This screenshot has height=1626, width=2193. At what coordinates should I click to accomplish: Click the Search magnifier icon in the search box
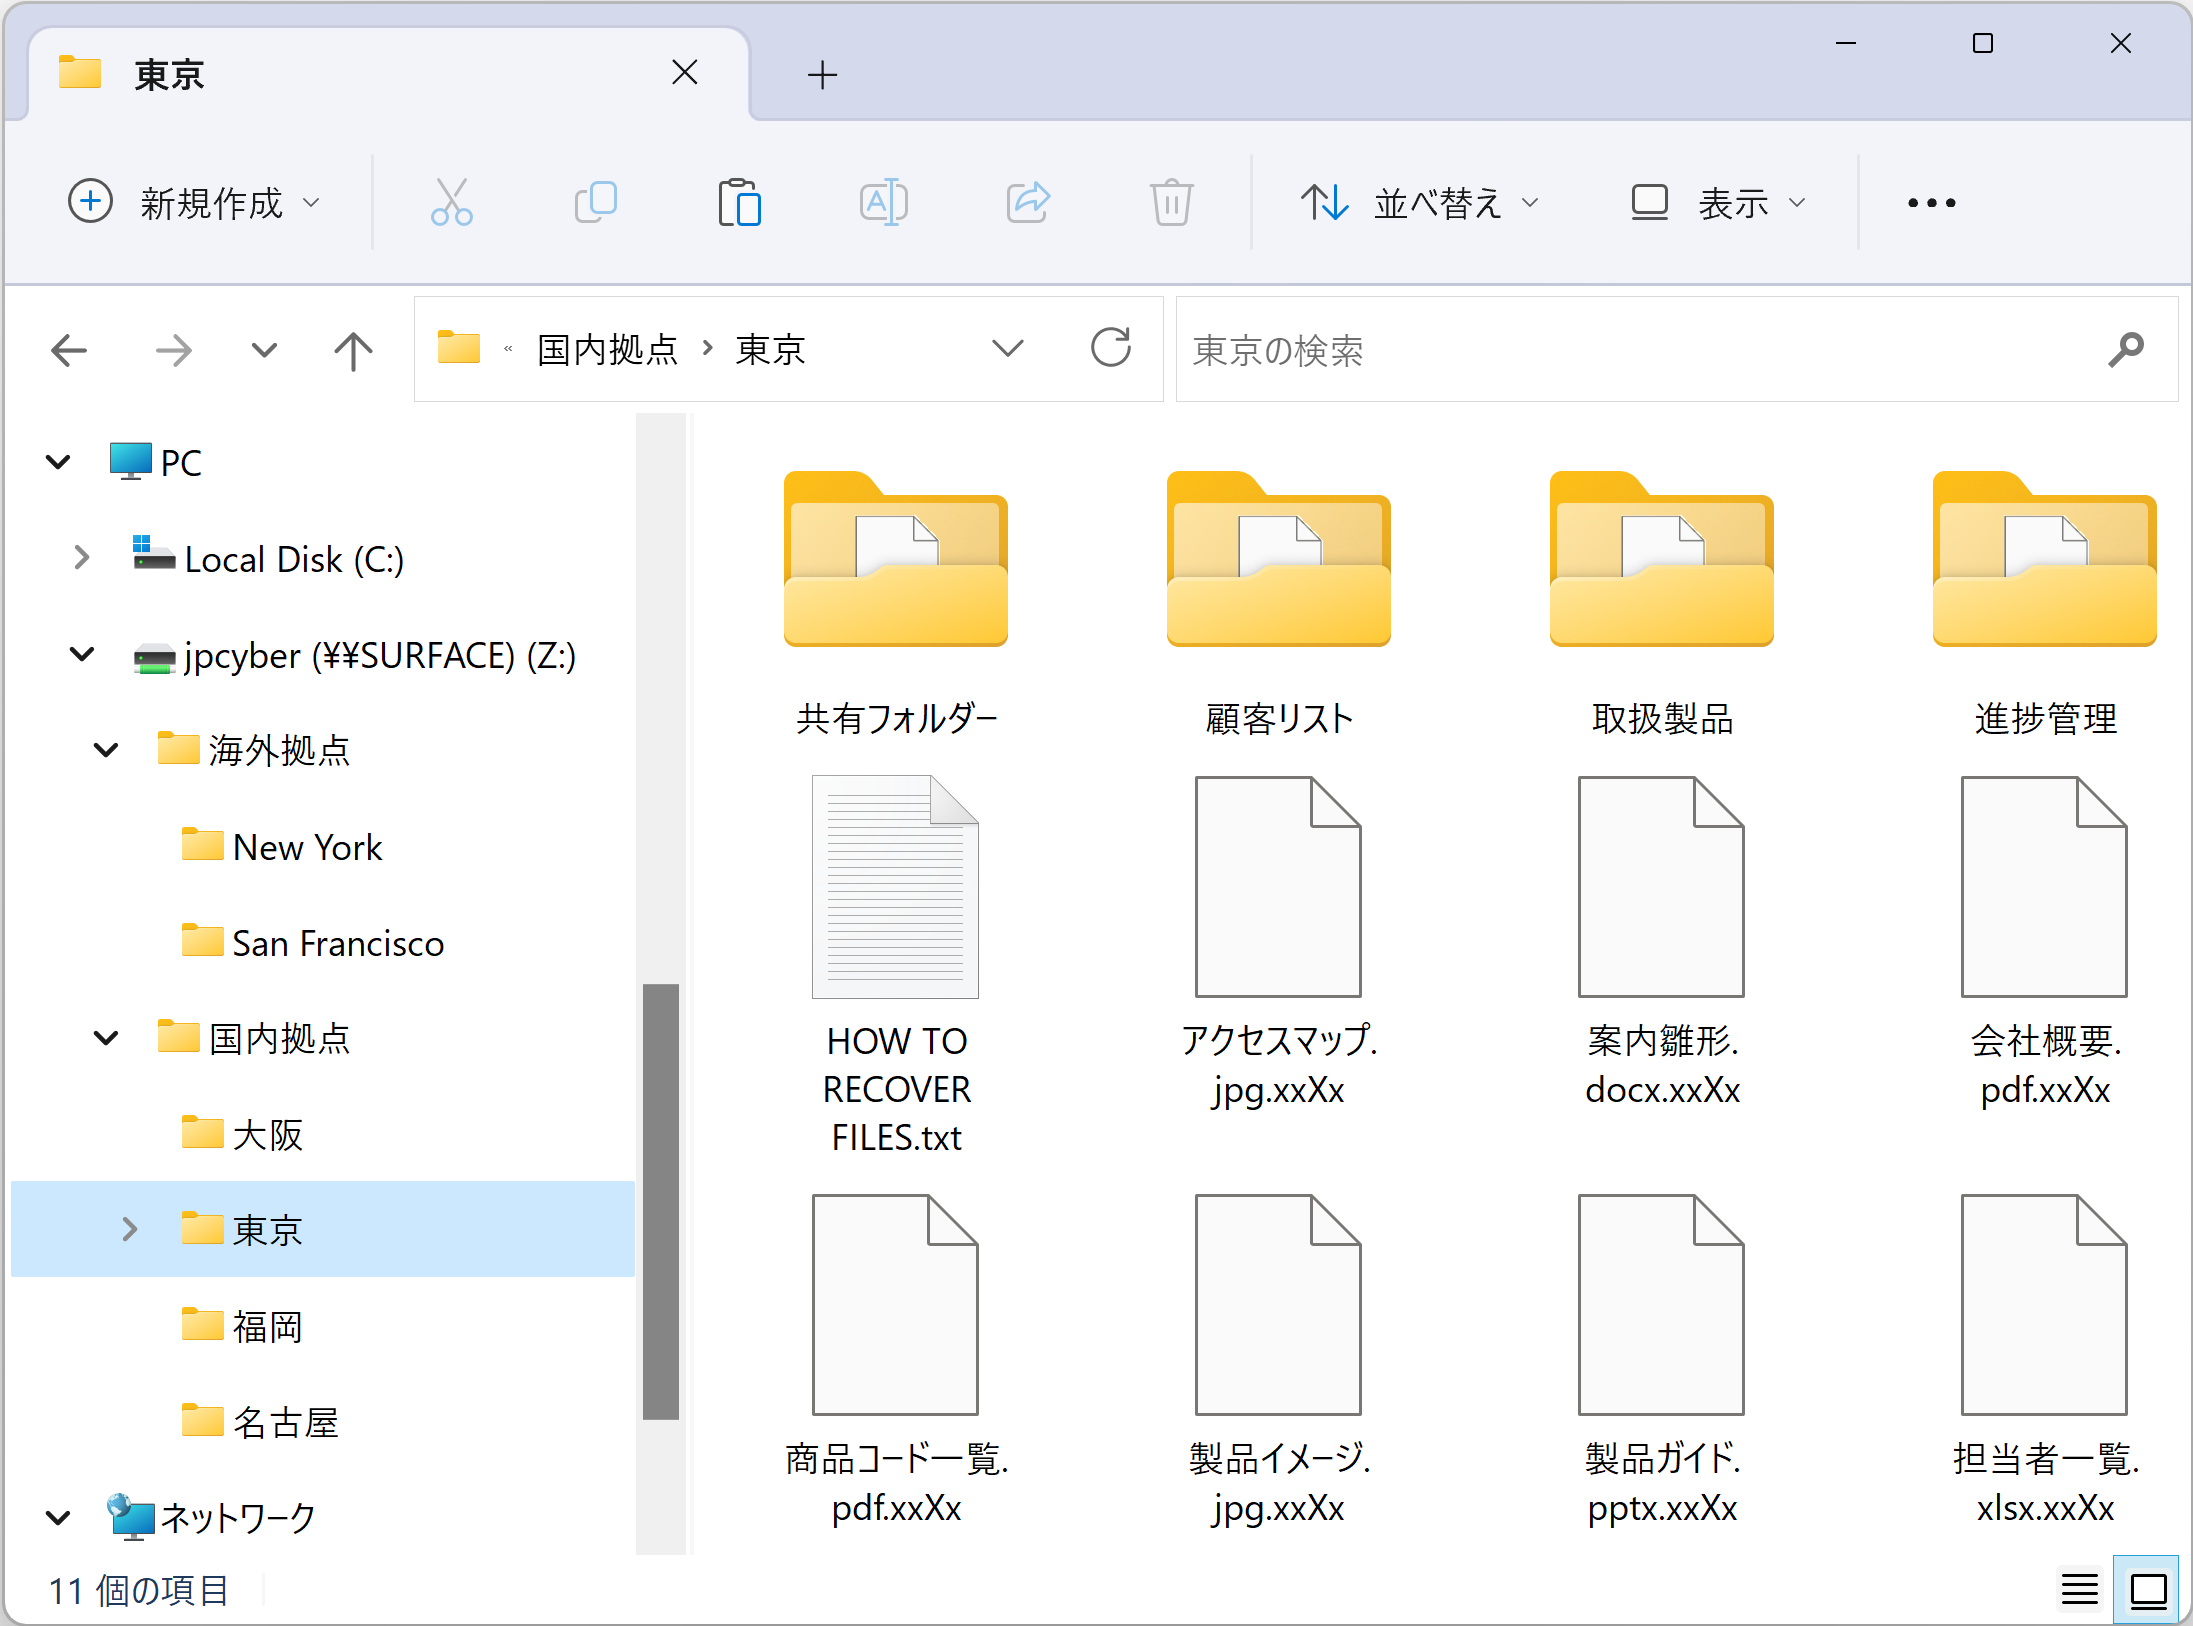click(x=2125, y=349)
